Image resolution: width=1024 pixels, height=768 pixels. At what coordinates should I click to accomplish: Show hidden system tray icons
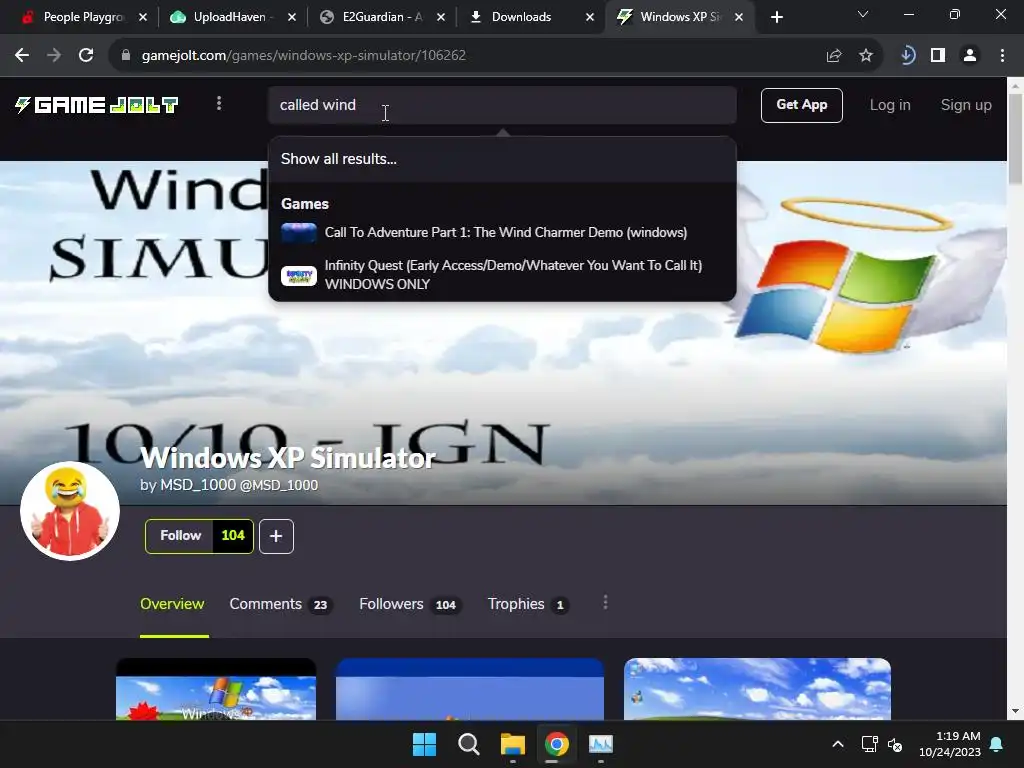coord(838,744)
